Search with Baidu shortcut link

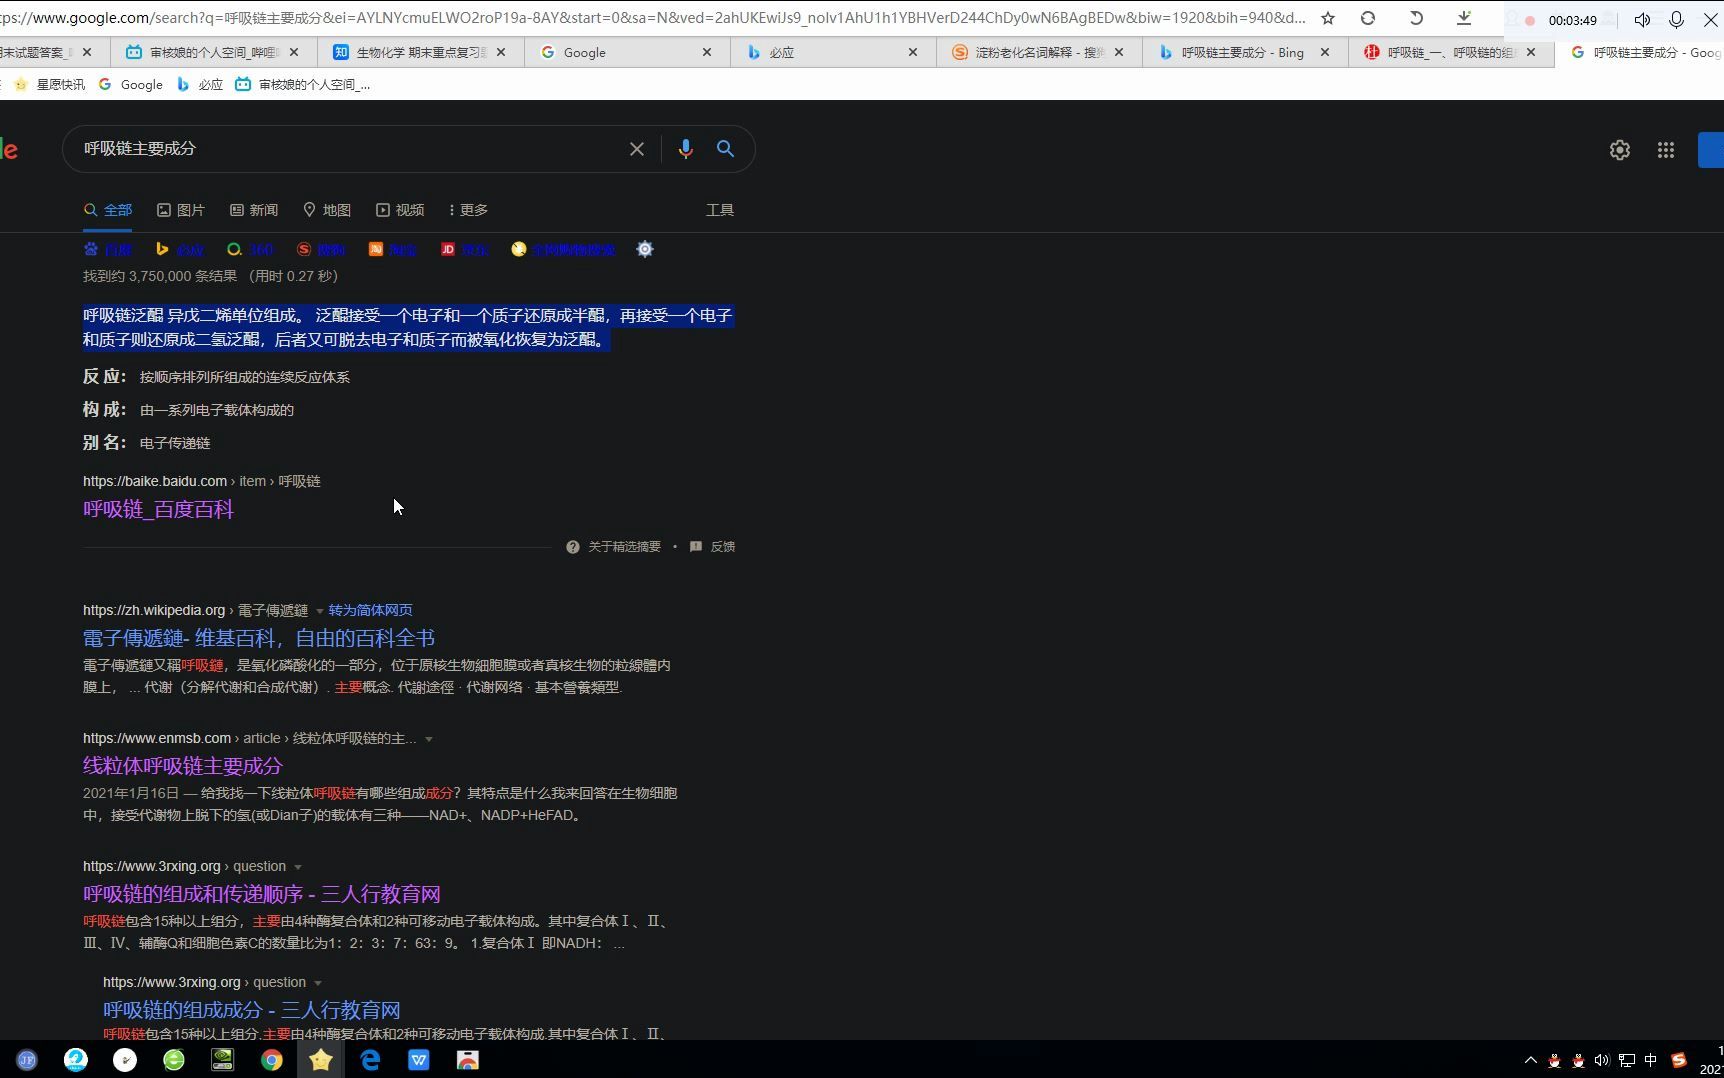point(108,249)
